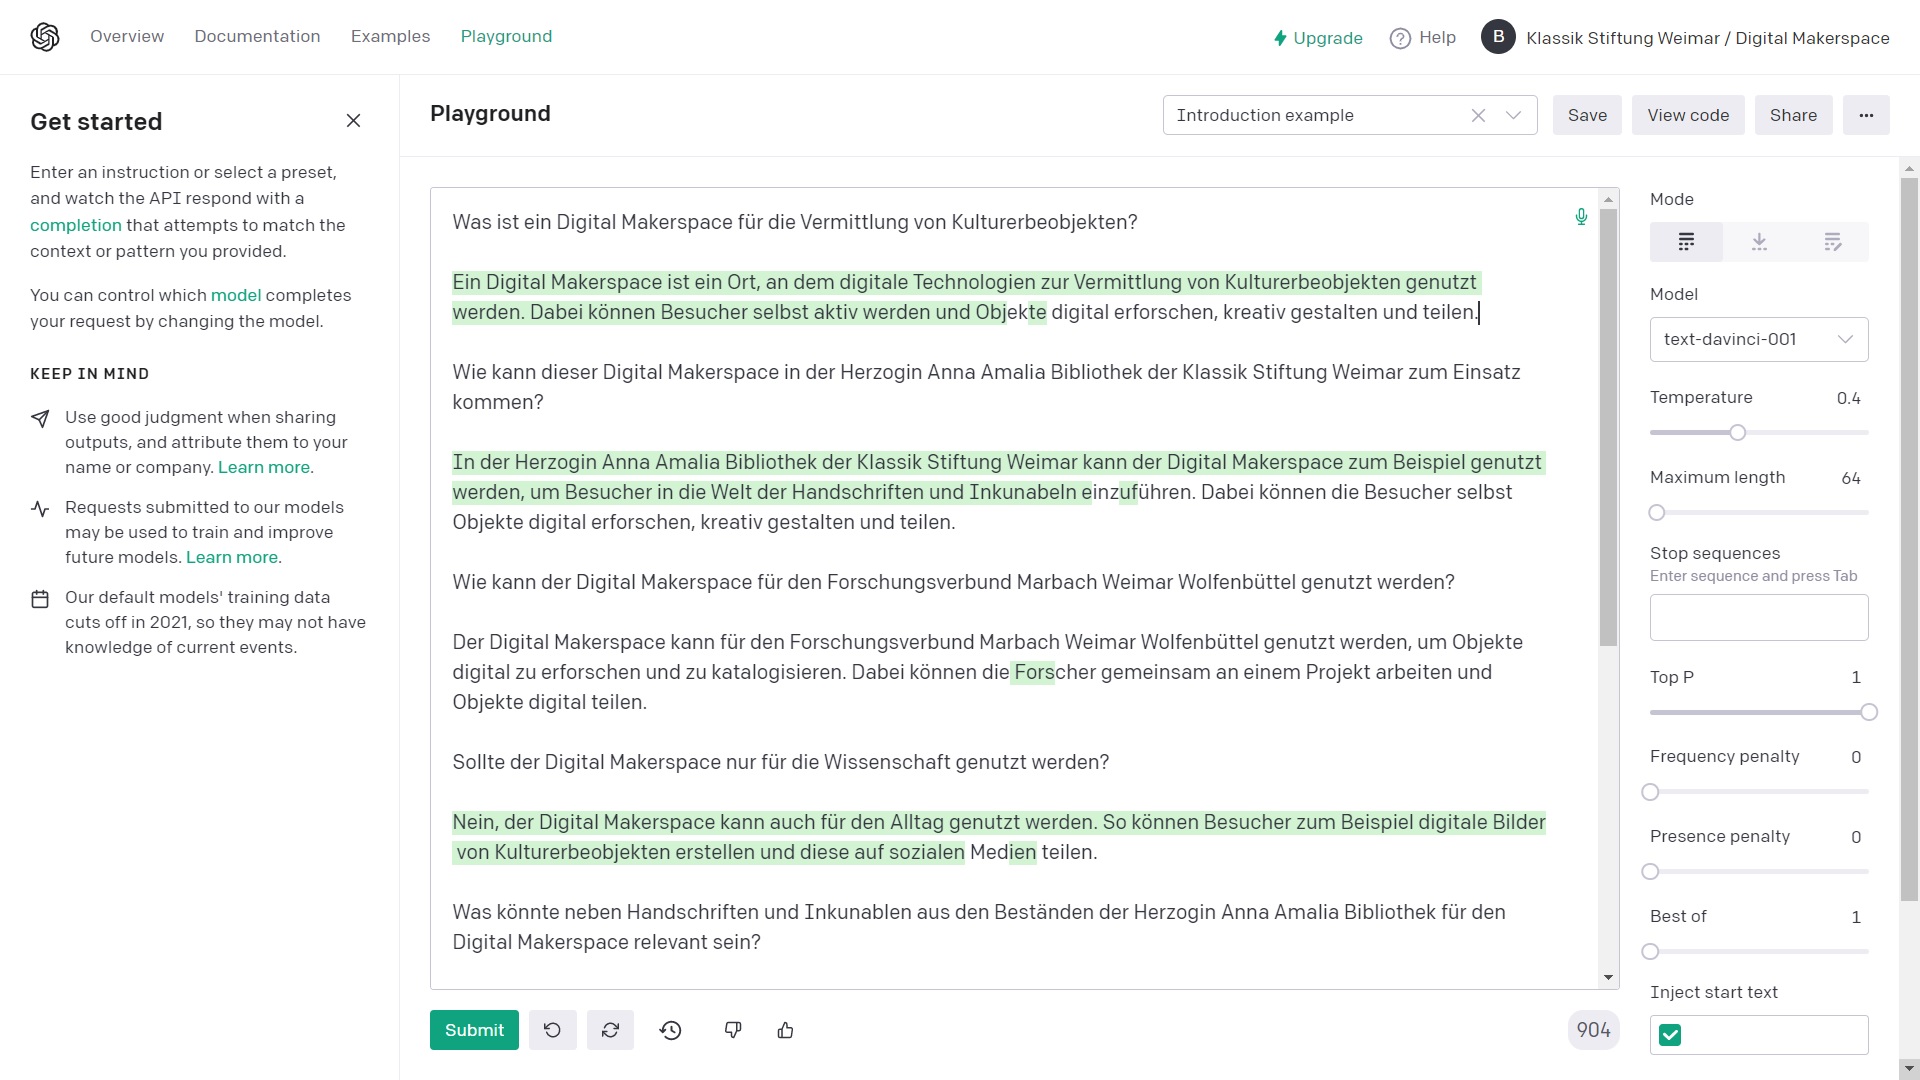This screenshot has height=1080, width=1920.
Task: Open the completion link
Action: pos(75,225)
